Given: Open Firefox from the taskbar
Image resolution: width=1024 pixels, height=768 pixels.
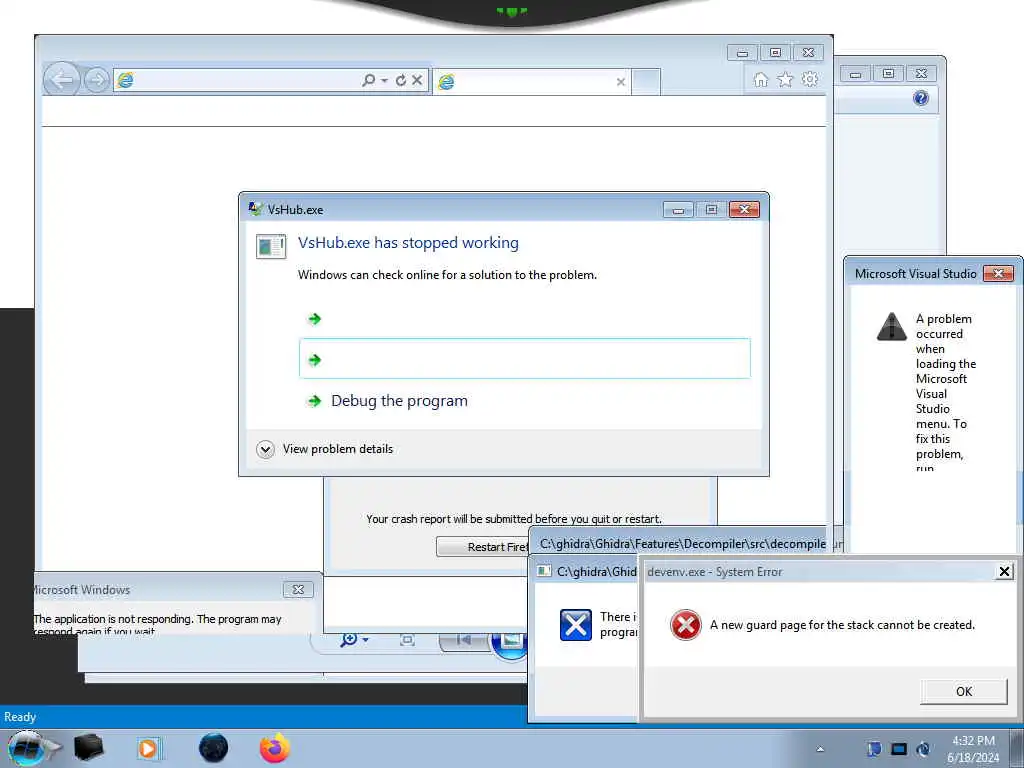Looking at the screenshot, I should [275, 748].
